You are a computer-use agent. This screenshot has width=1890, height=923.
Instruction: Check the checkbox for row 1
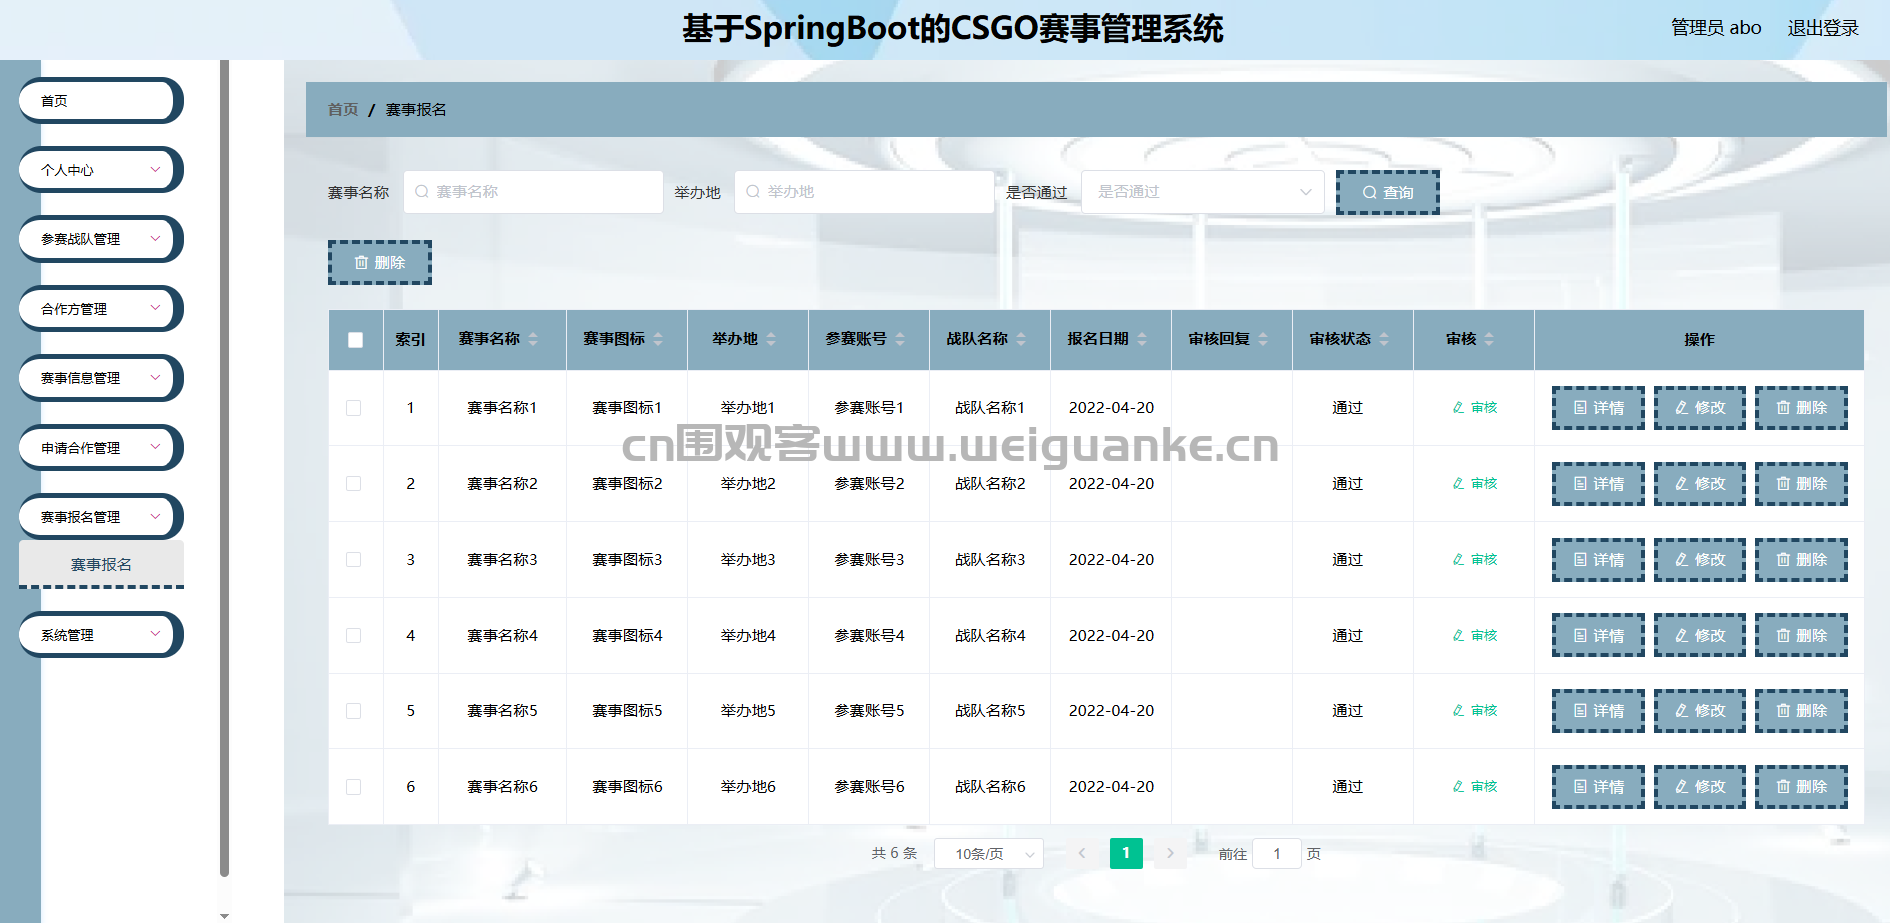(x=354, y=408)
